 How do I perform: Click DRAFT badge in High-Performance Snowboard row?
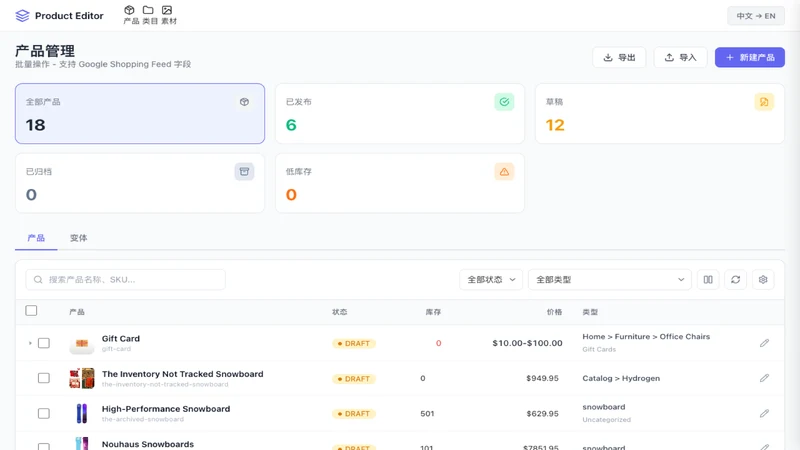click(x=354, y=414)
